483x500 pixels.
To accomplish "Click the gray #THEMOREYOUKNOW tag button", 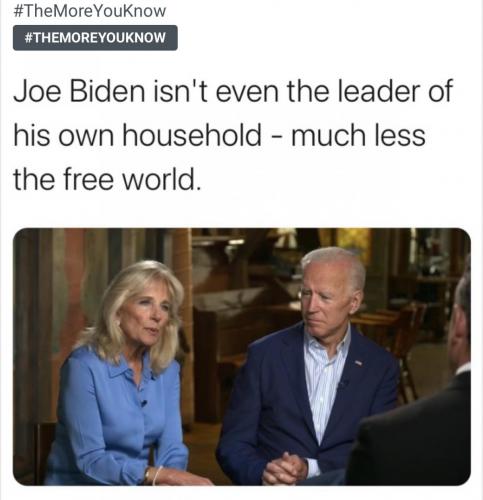I will [95, 38].
